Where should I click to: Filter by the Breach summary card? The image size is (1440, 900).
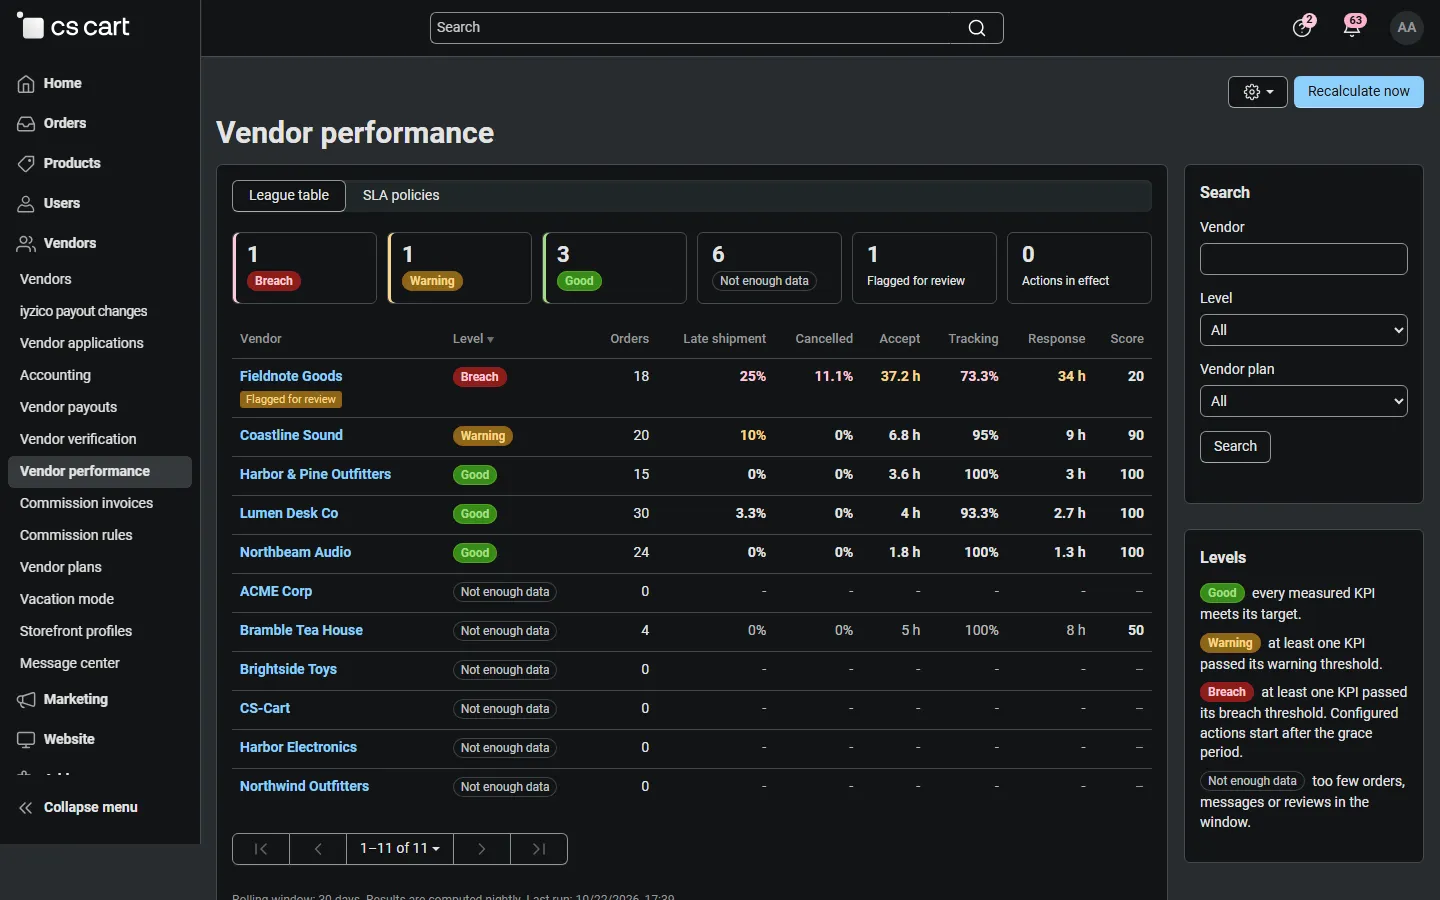(305, 268)
